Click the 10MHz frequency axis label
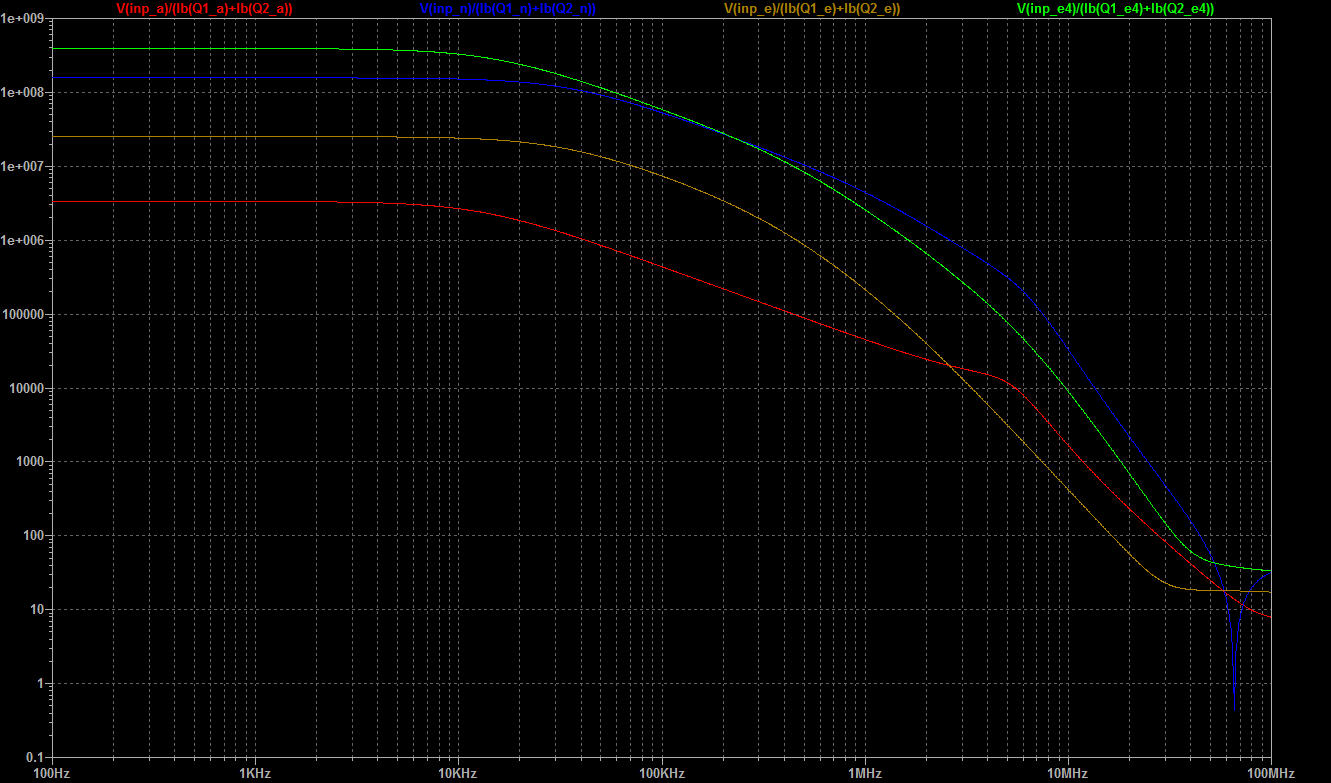The image size is (1331, 783). click(x=1067, y=772)
